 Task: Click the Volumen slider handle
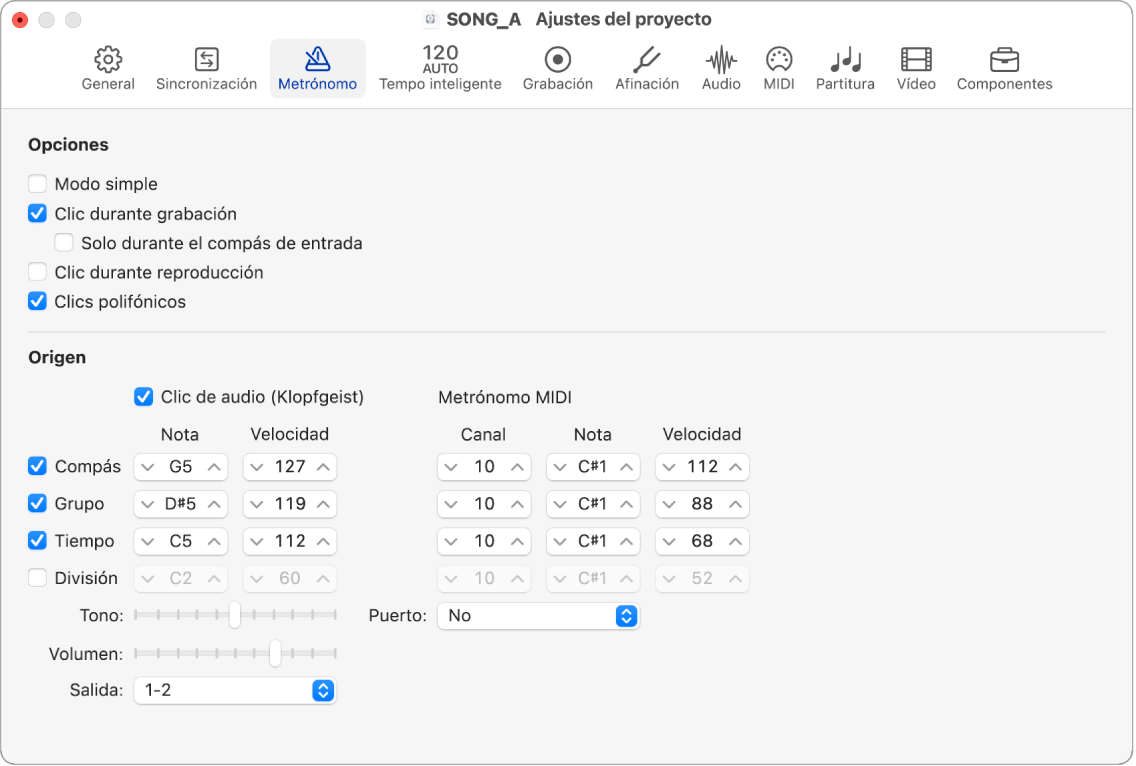pyautogui.click(x=274, y=654)
